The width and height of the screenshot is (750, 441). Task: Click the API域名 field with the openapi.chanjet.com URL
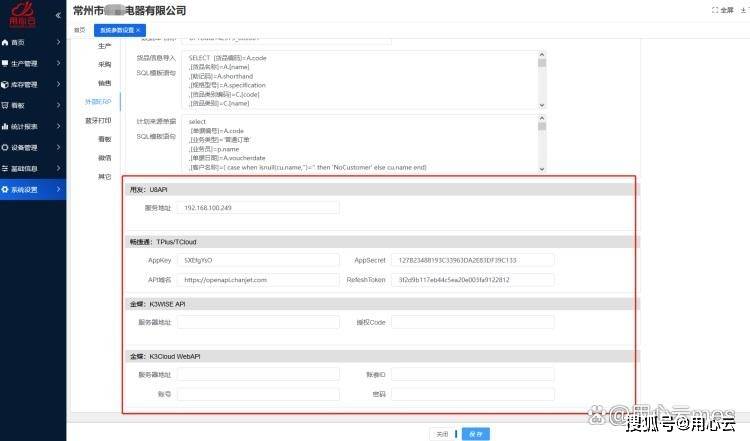pyautogui.click(x=258, y=280)
